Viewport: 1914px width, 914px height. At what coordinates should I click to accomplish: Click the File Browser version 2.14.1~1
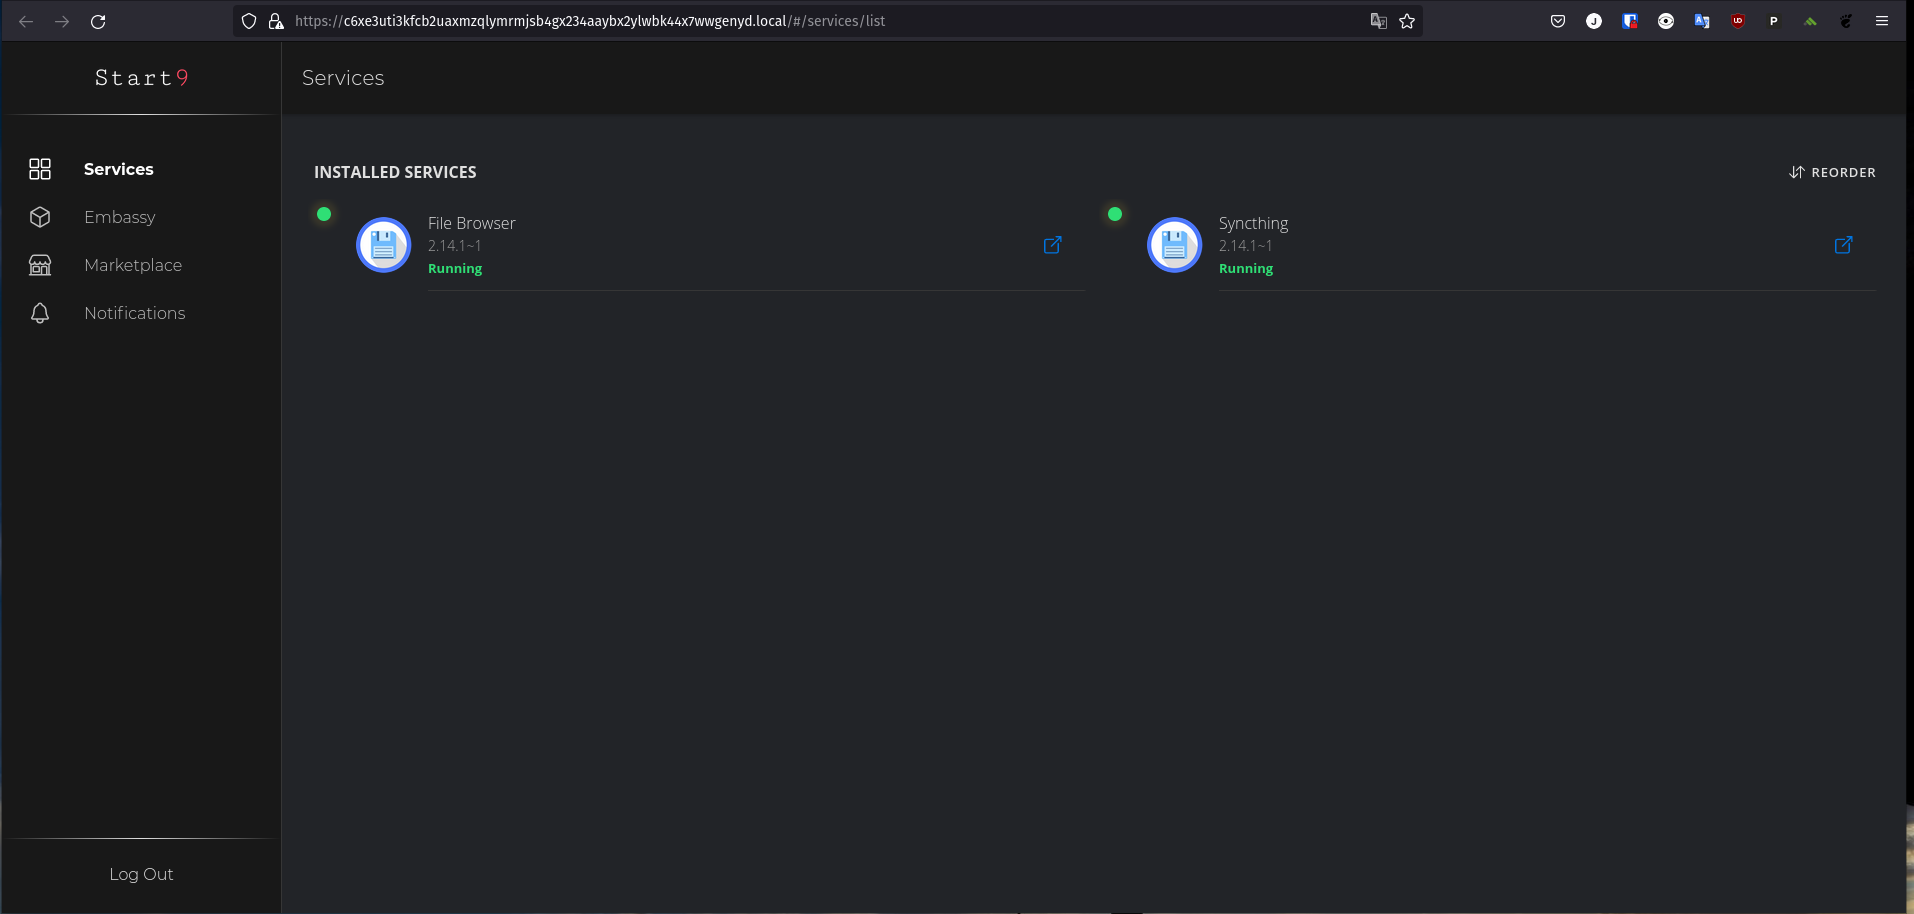[455, 246]
